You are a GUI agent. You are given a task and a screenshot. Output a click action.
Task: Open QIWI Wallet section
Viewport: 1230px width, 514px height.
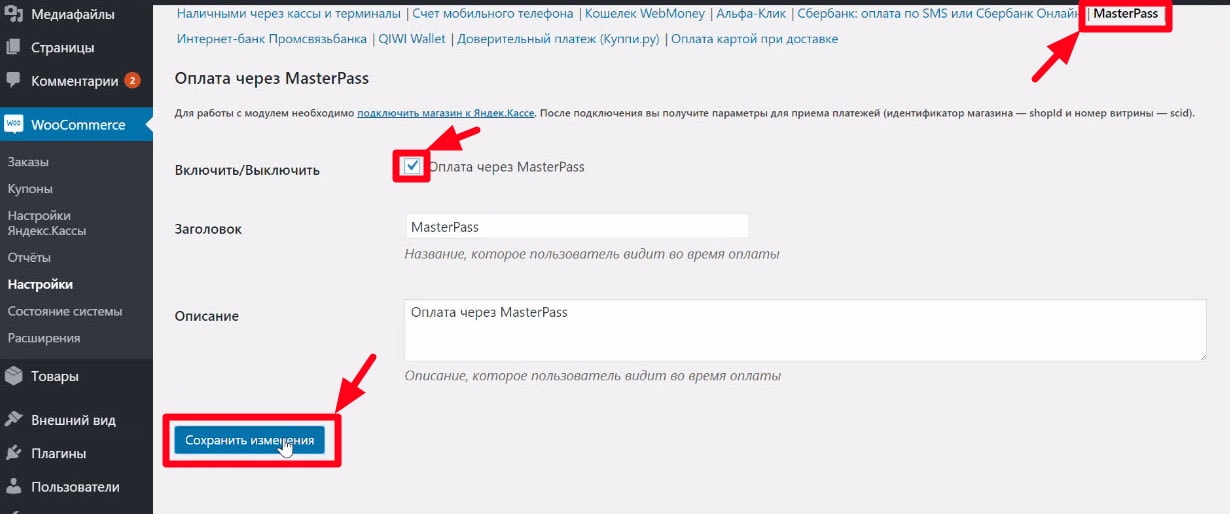(x=412, y=39)
